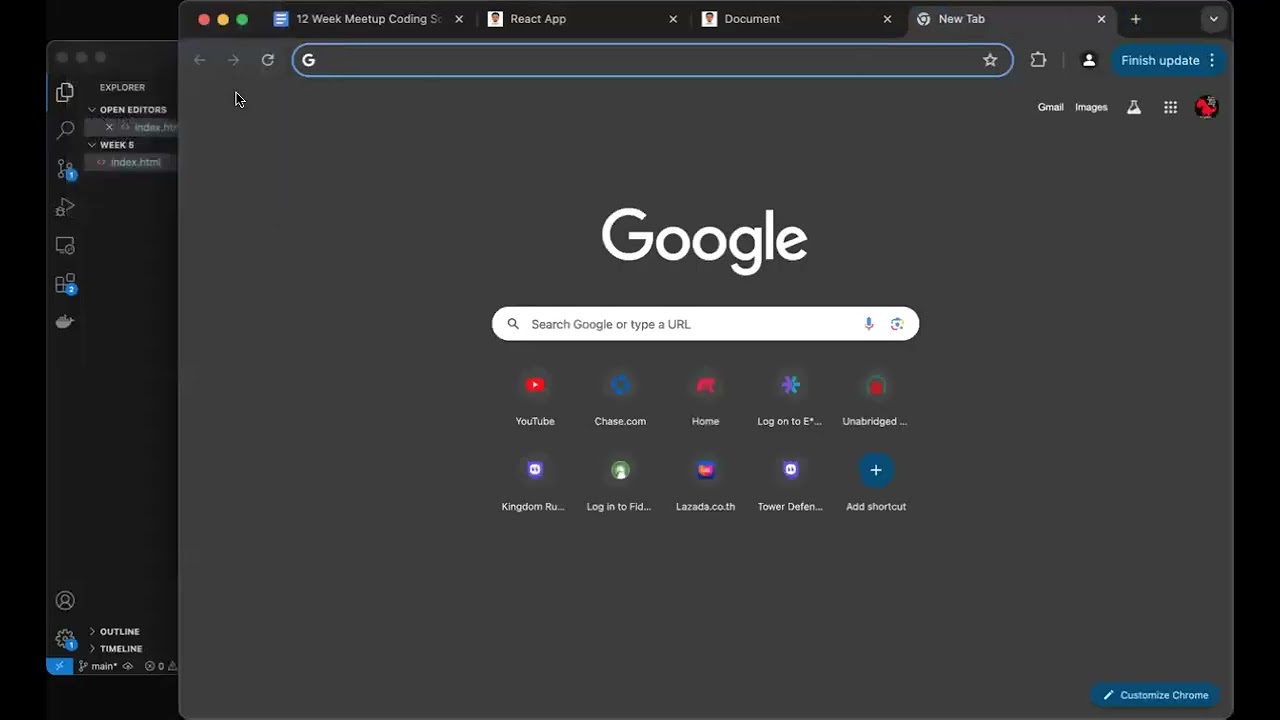
Task: Collapse the OPEN EDITORS section
Action: point(132,110)
